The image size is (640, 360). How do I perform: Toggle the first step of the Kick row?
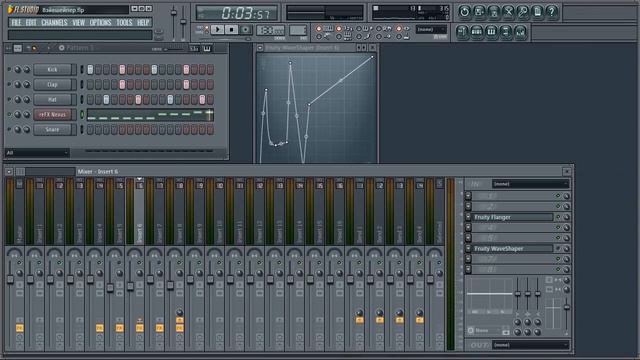90,70
